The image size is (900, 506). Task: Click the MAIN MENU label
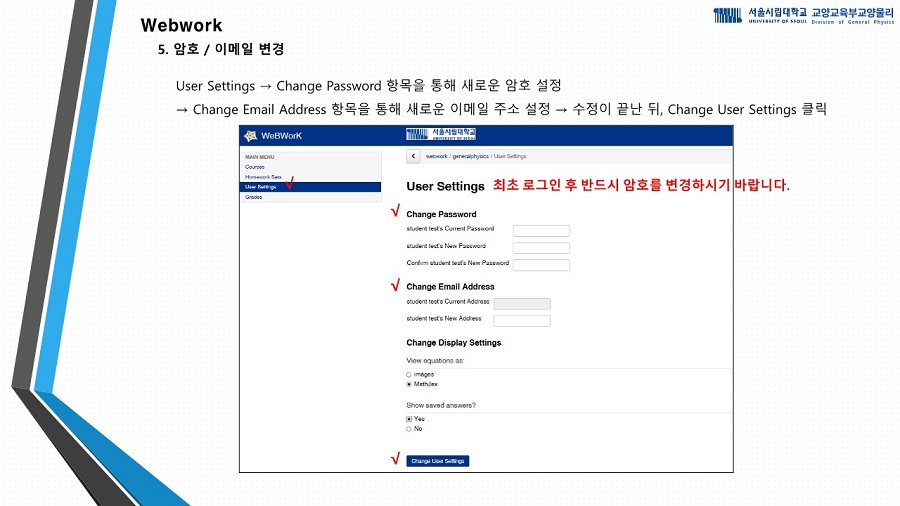[259, 157]
